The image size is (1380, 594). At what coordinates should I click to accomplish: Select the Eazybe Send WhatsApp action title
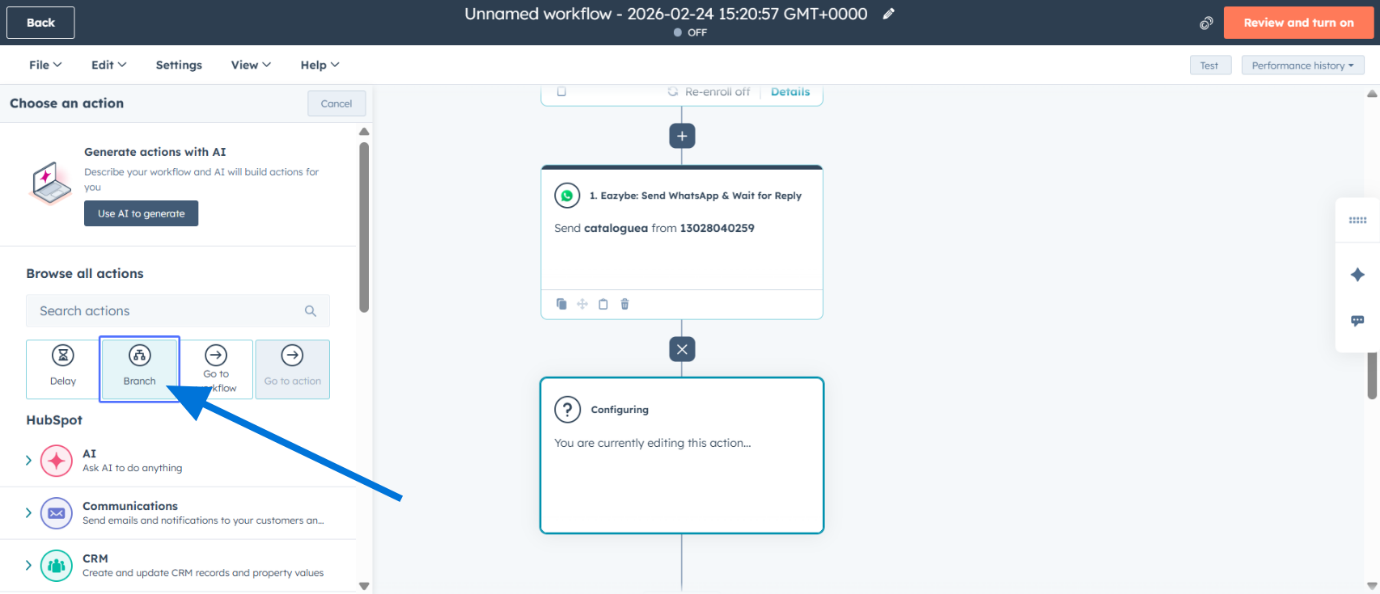(695, 196)
